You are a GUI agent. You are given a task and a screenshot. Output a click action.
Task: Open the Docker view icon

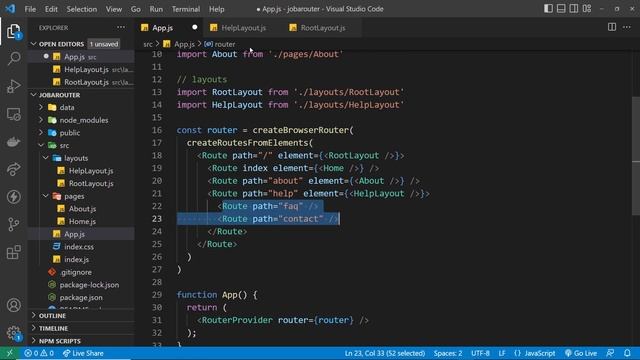13,142
